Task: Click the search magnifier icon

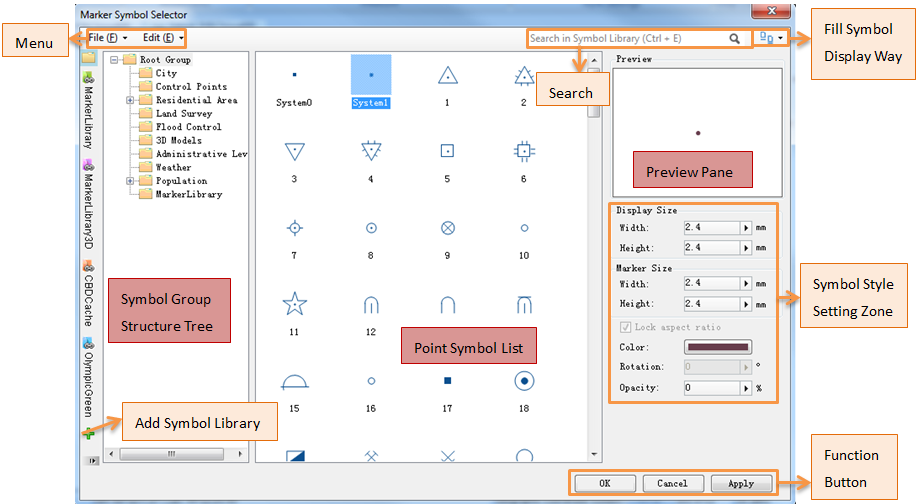Action: (x=735, y=39)
